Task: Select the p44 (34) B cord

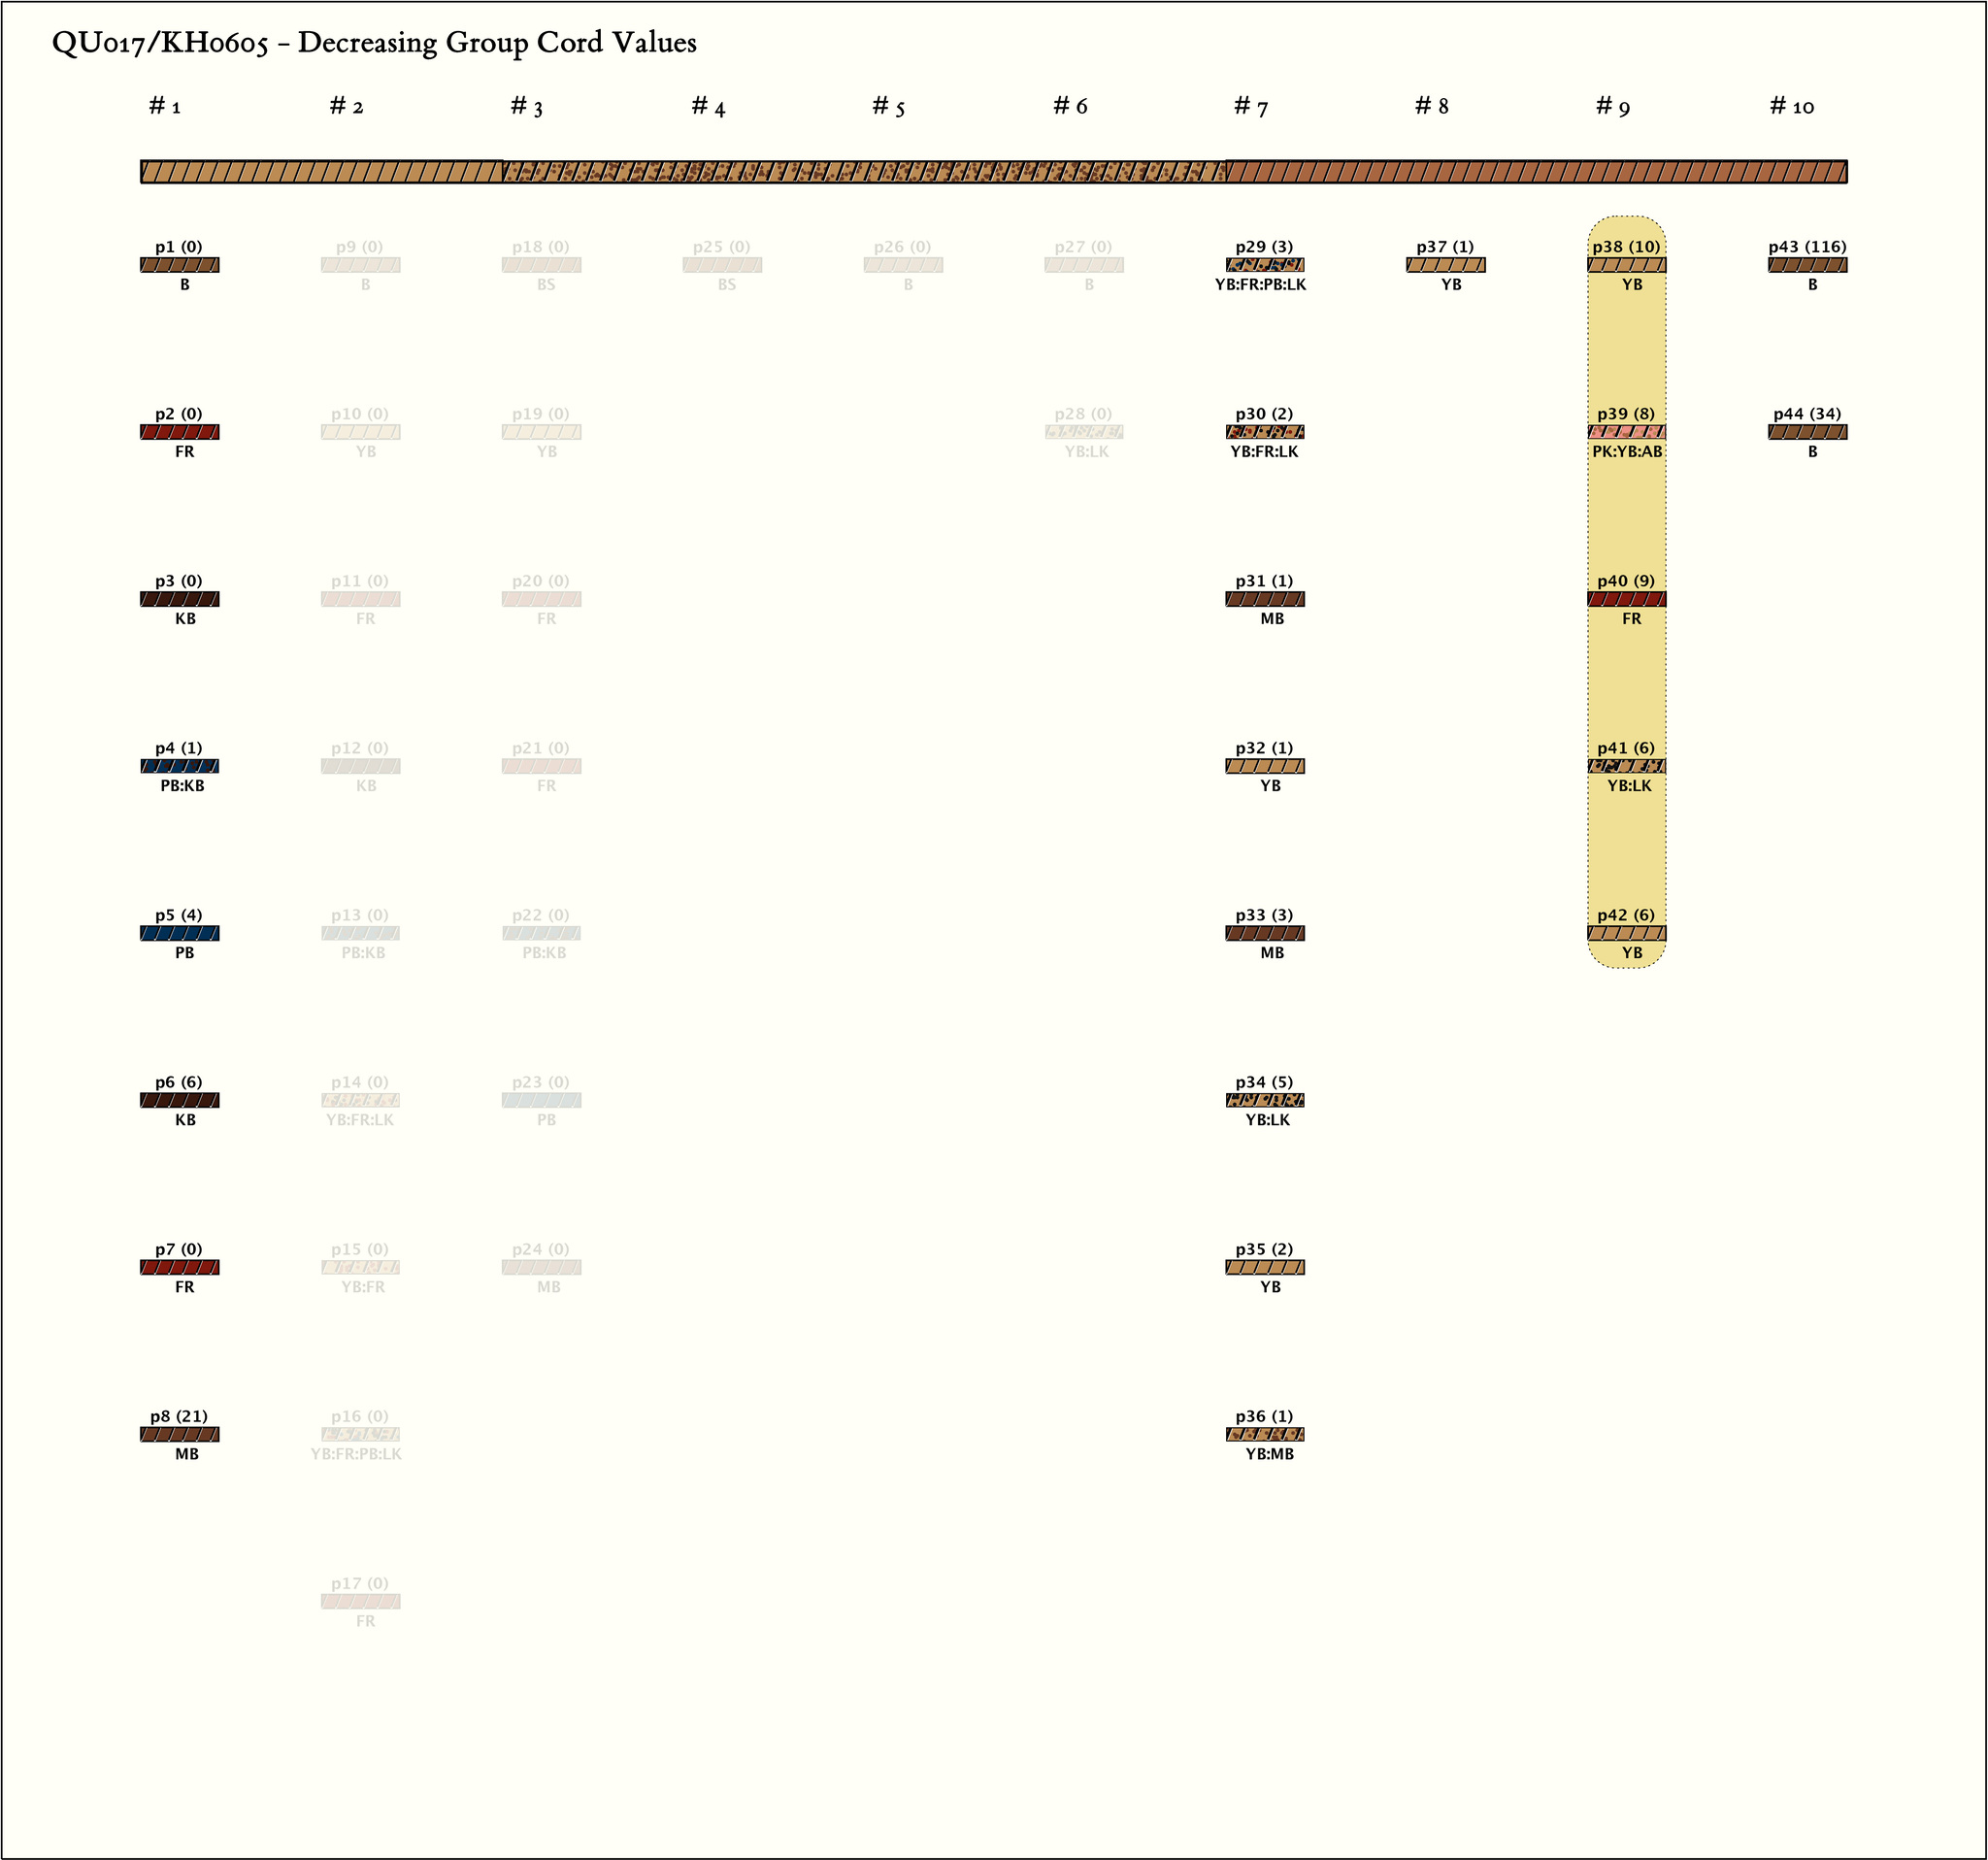Action: [x=1807, y=432]
